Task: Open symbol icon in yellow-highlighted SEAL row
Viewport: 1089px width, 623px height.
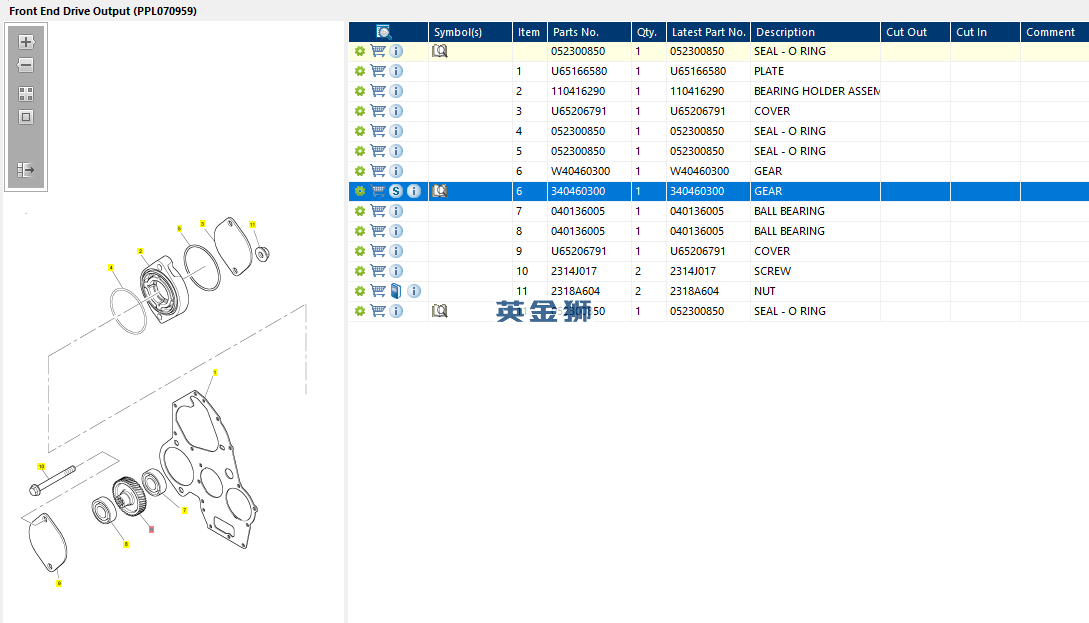Action: tap(440, 51)
